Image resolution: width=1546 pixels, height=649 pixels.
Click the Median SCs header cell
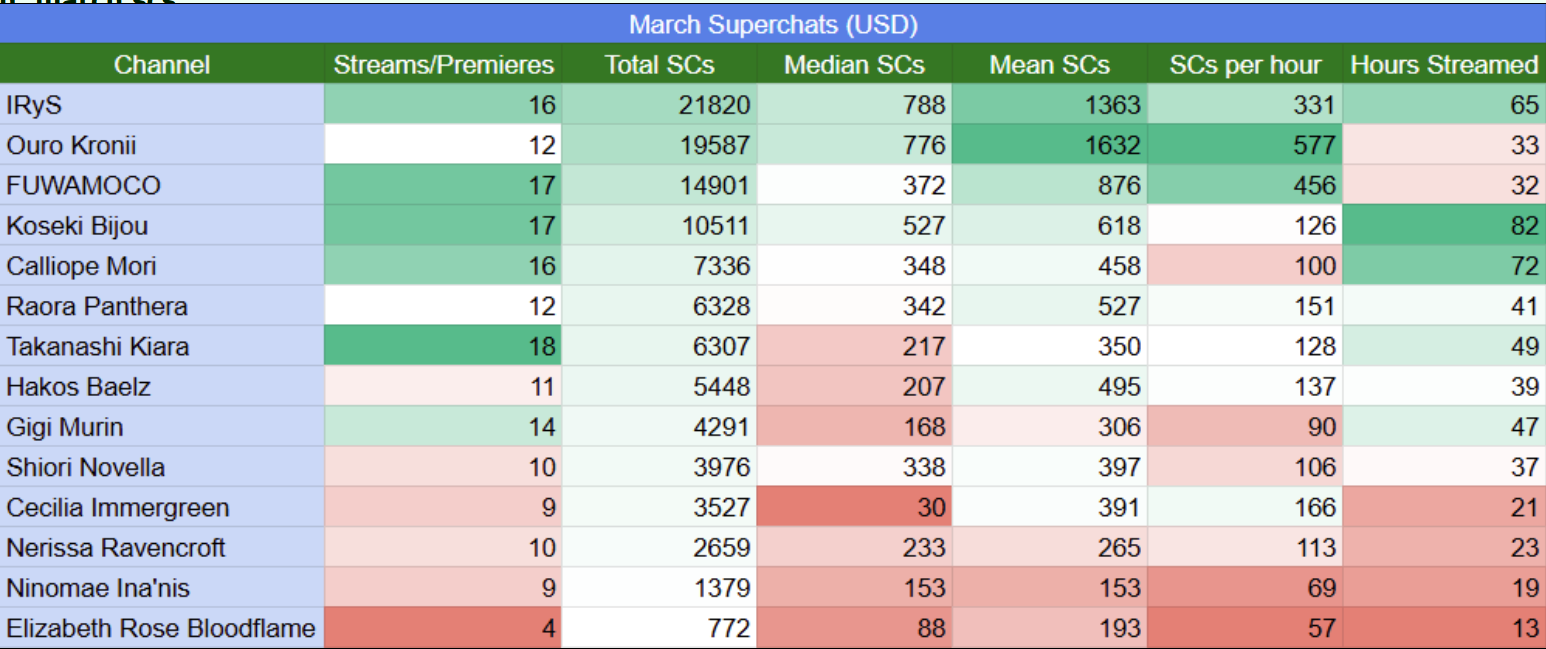click(854, 65)
